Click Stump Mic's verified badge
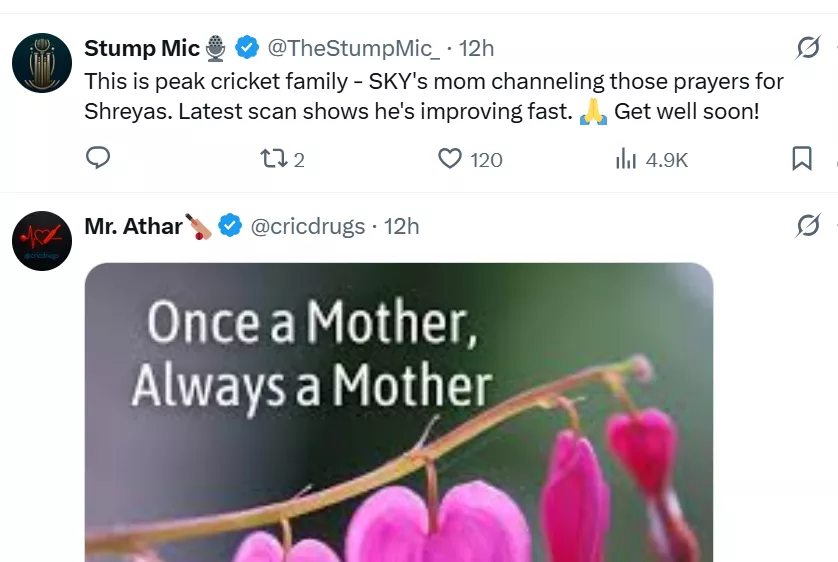838x562 pixels. click(x=247, y=48)
